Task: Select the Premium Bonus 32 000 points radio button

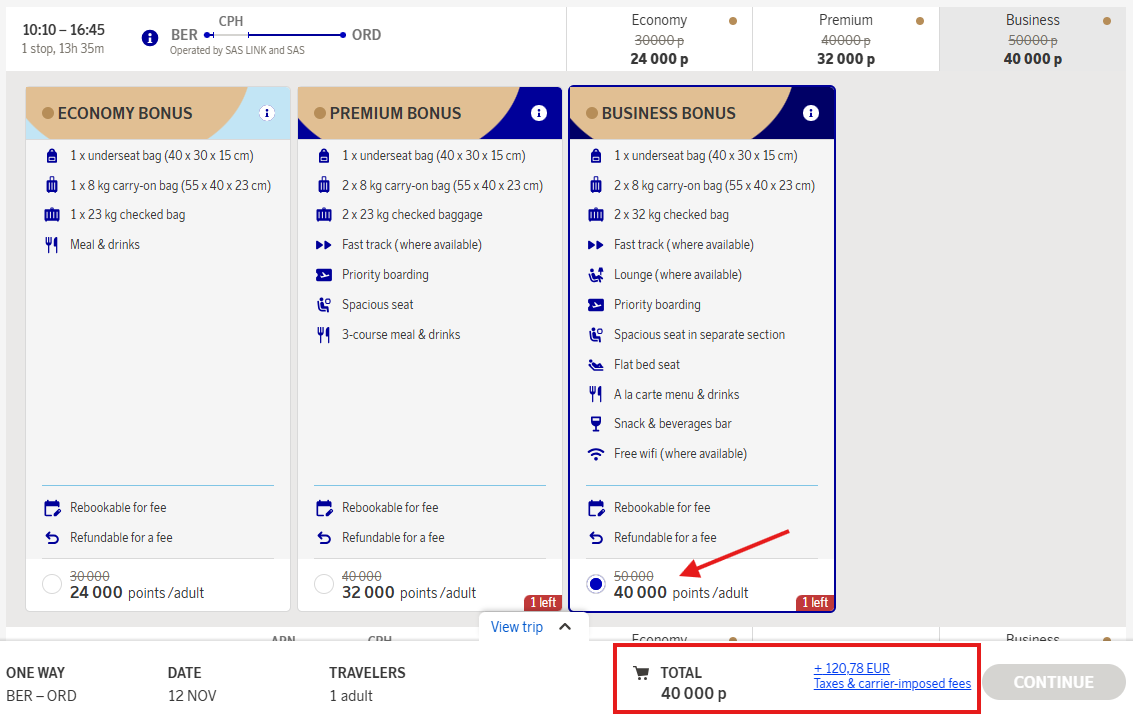Action: [323, 583]
